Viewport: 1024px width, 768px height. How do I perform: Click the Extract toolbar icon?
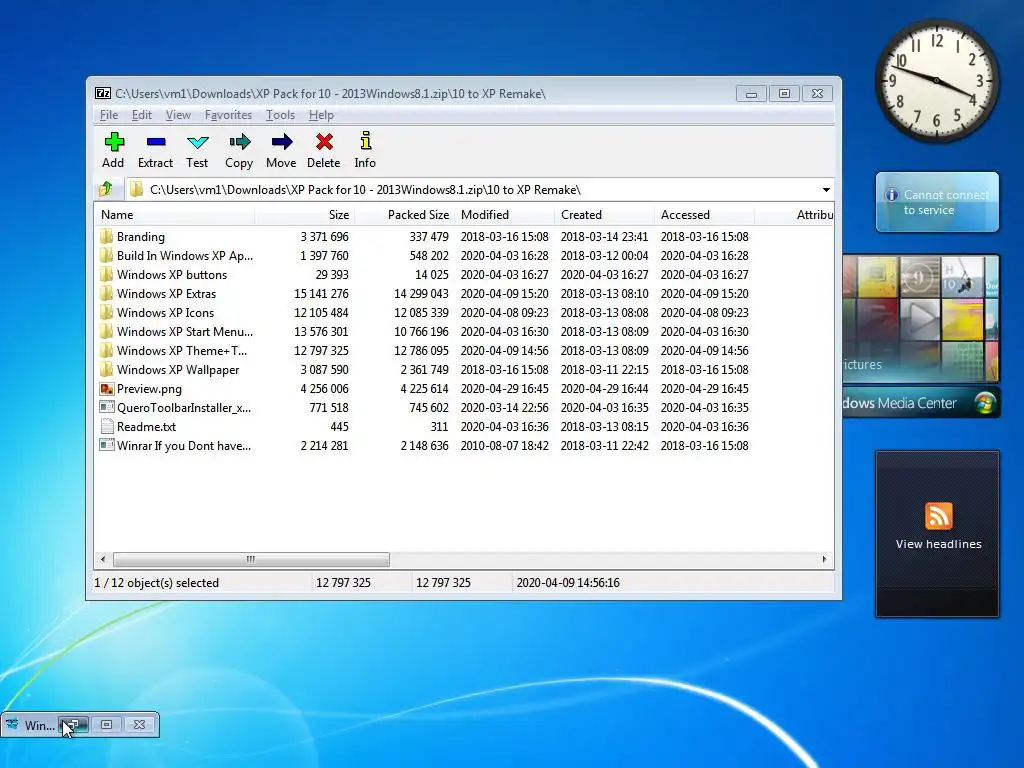(x=155, y=142)
